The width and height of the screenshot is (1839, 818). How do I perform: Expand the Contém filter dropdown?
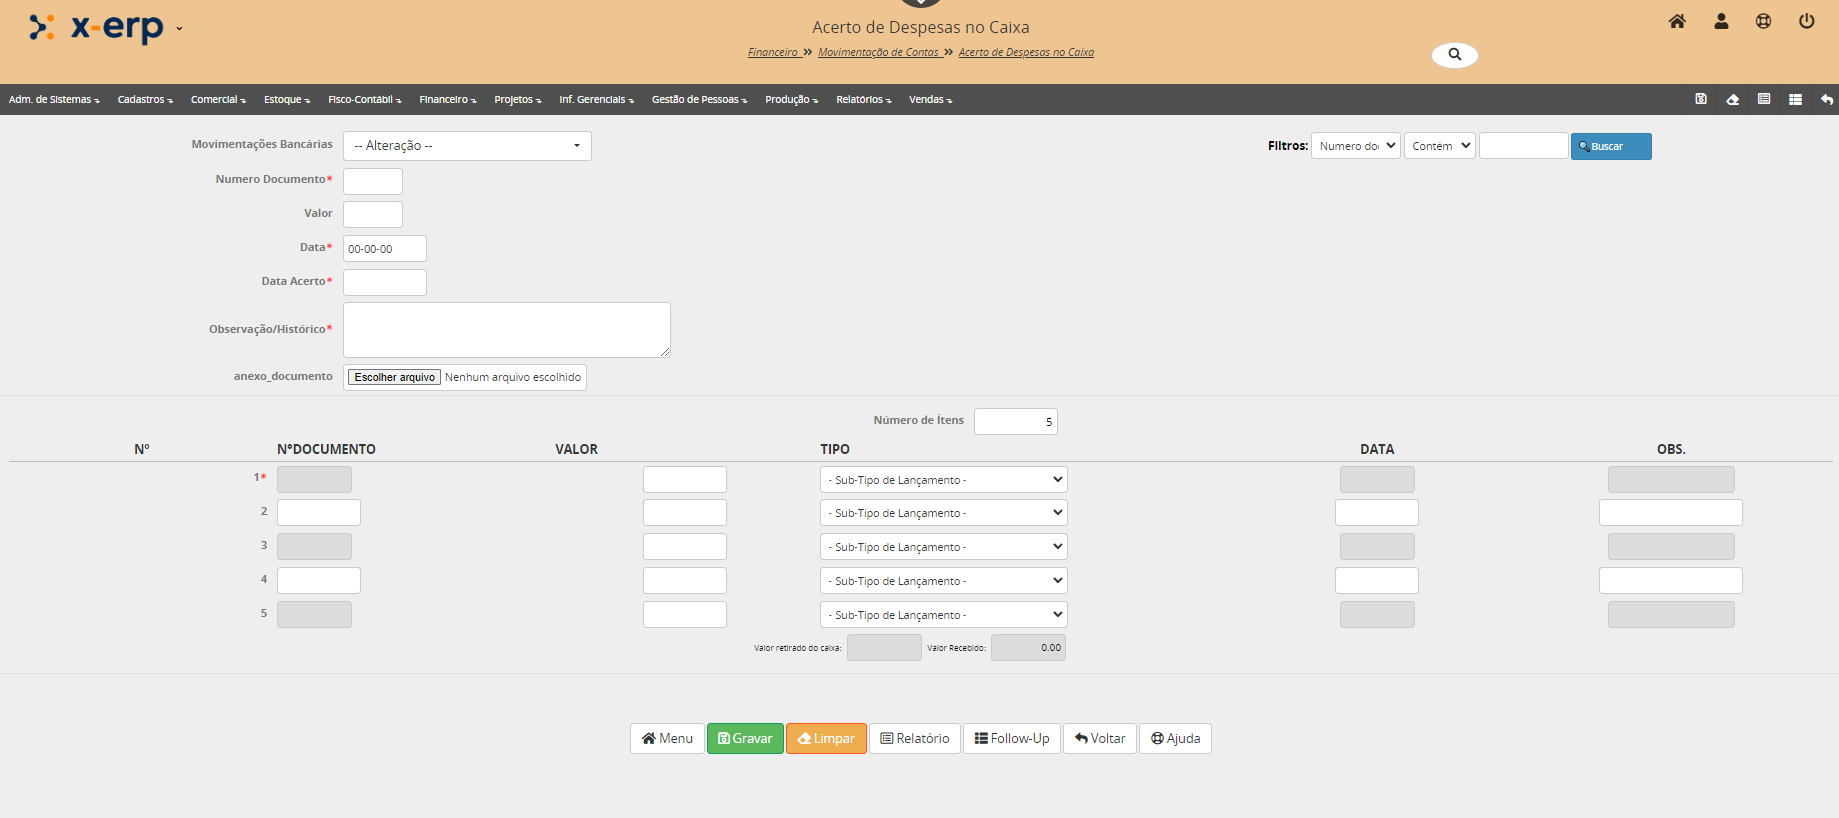[x=1439, y=146]
